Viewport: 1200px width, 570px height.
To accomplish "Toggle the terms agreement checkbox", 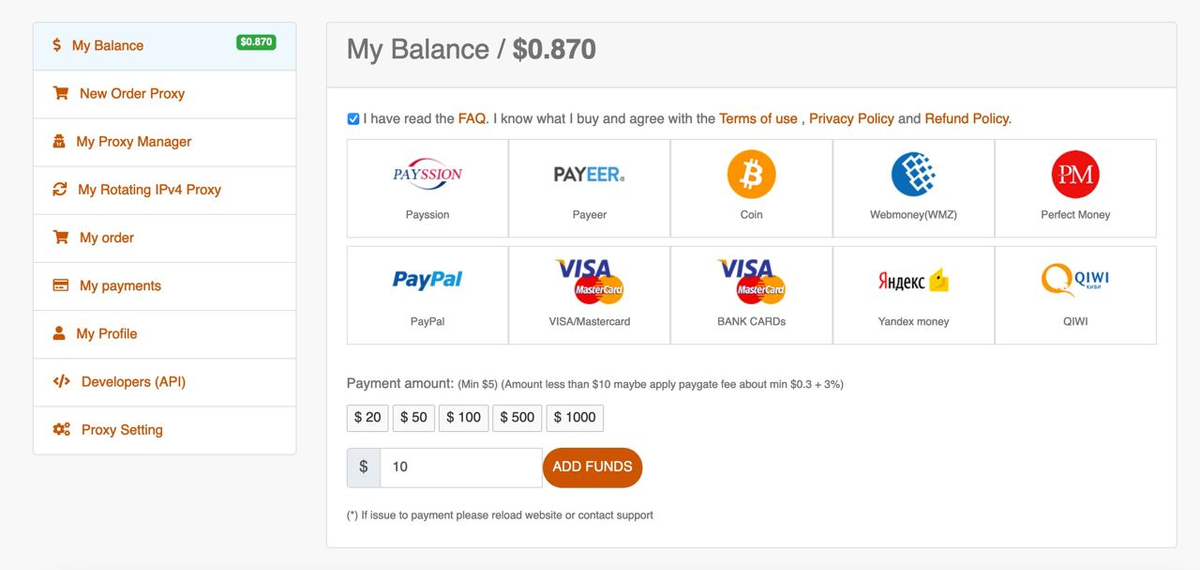I will click(x=353, y=119).
